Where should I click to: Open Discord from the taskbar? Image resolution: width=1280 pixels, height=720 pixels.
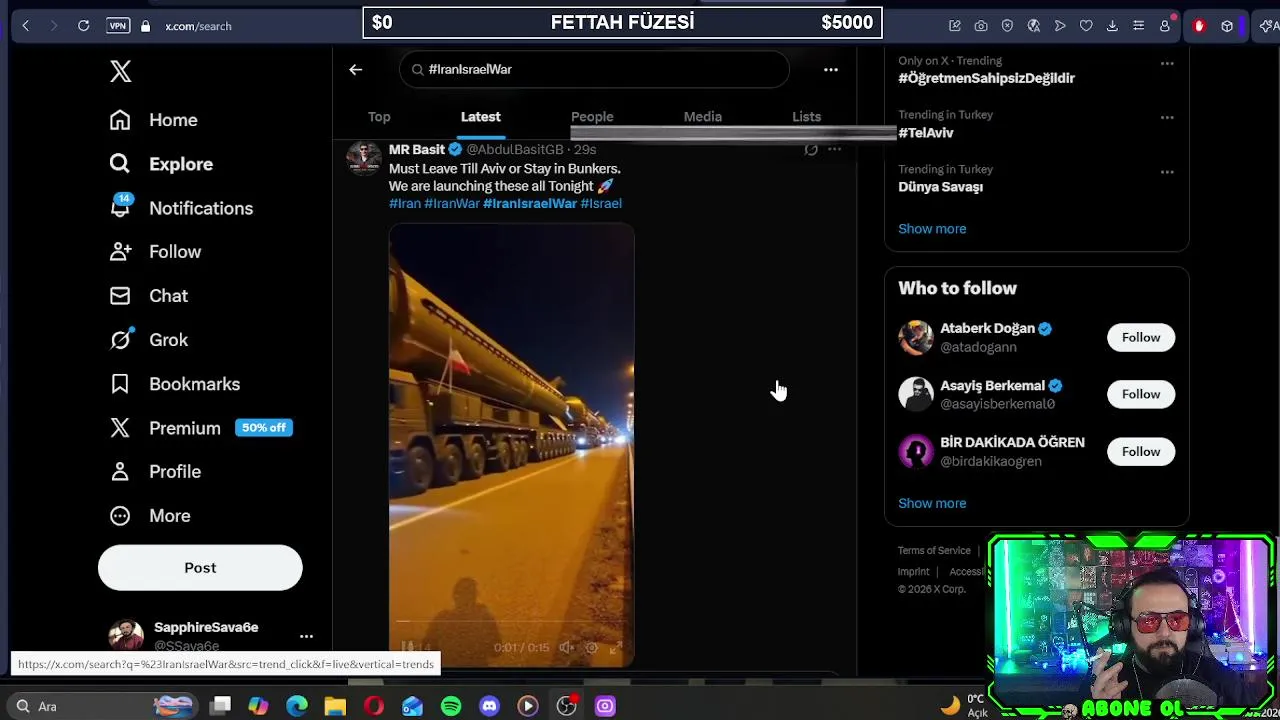[489, 706]
